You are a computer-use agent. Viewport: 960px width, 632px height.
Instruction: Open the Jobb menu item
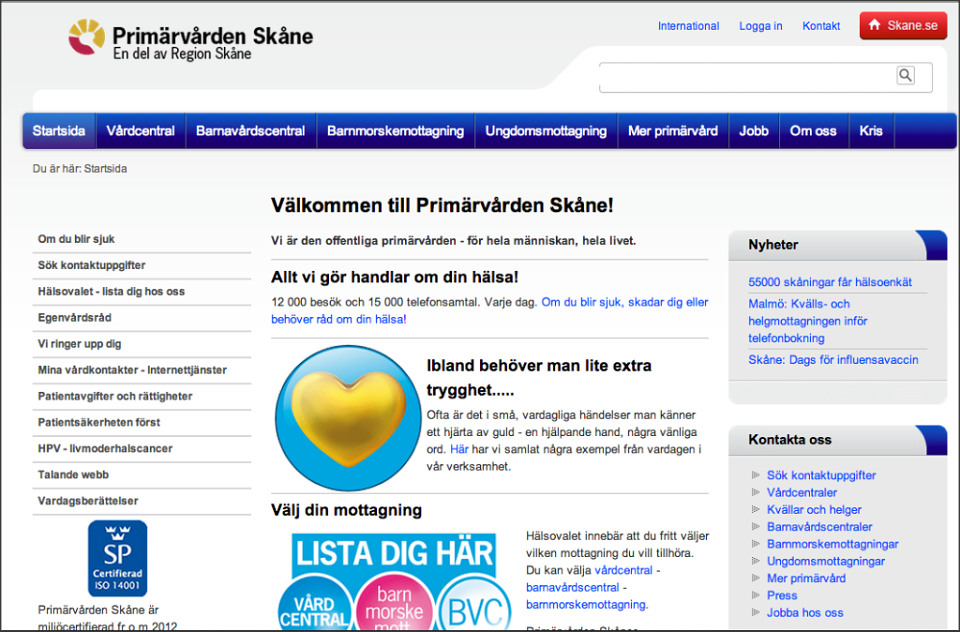pos(754,130)
